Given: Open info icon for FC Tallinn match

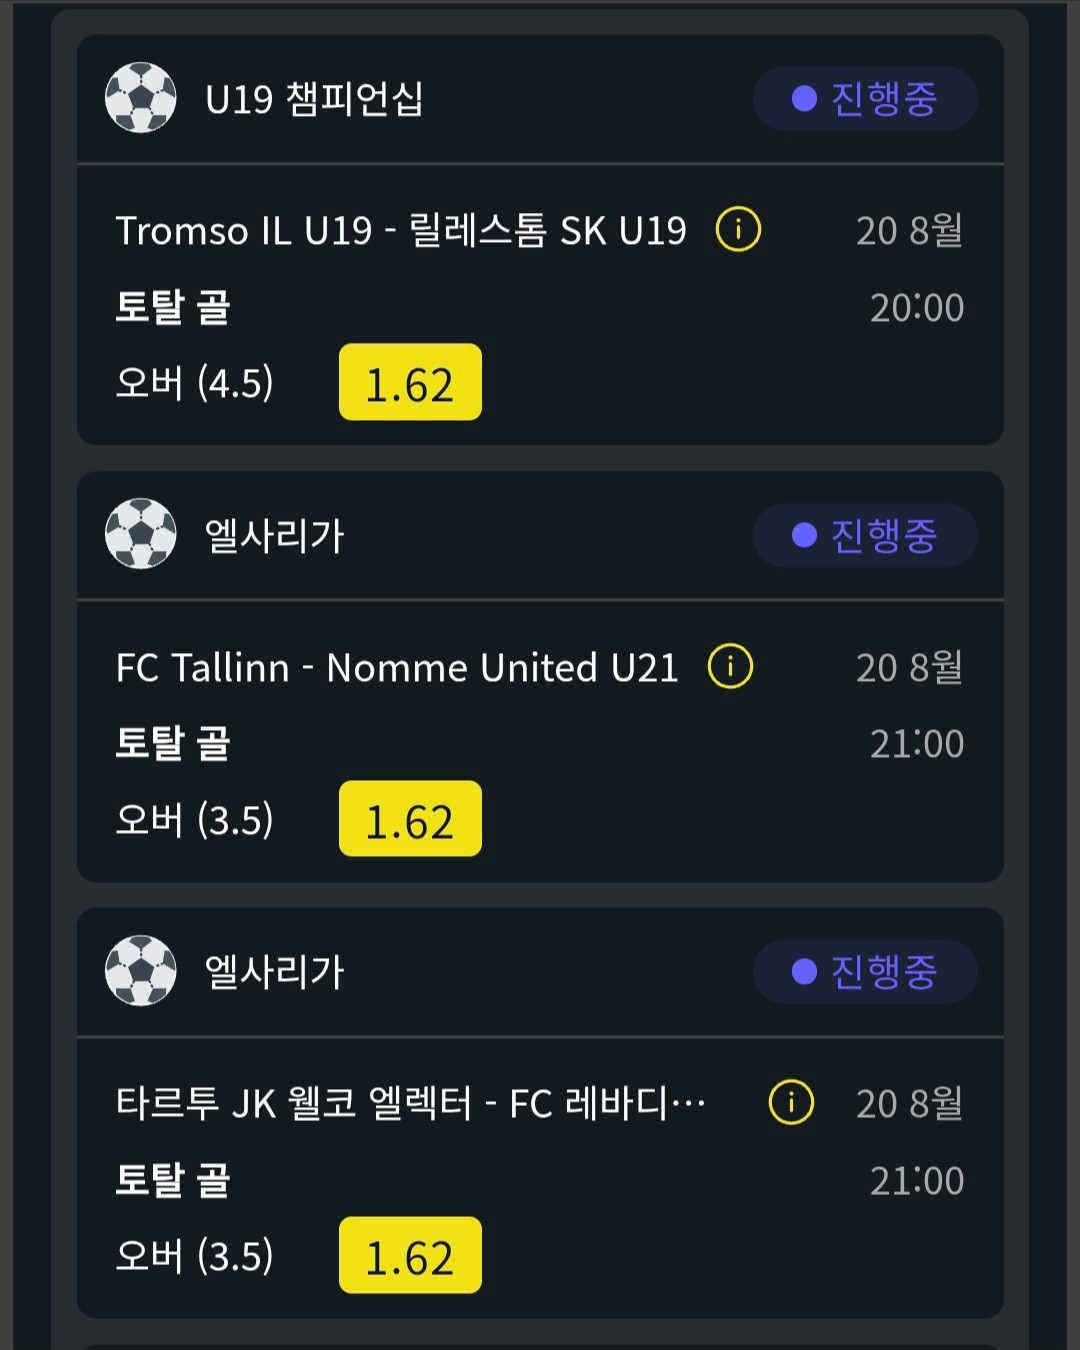Looking at the screenshot, I should pyautogui.click(x=730, y=666).
